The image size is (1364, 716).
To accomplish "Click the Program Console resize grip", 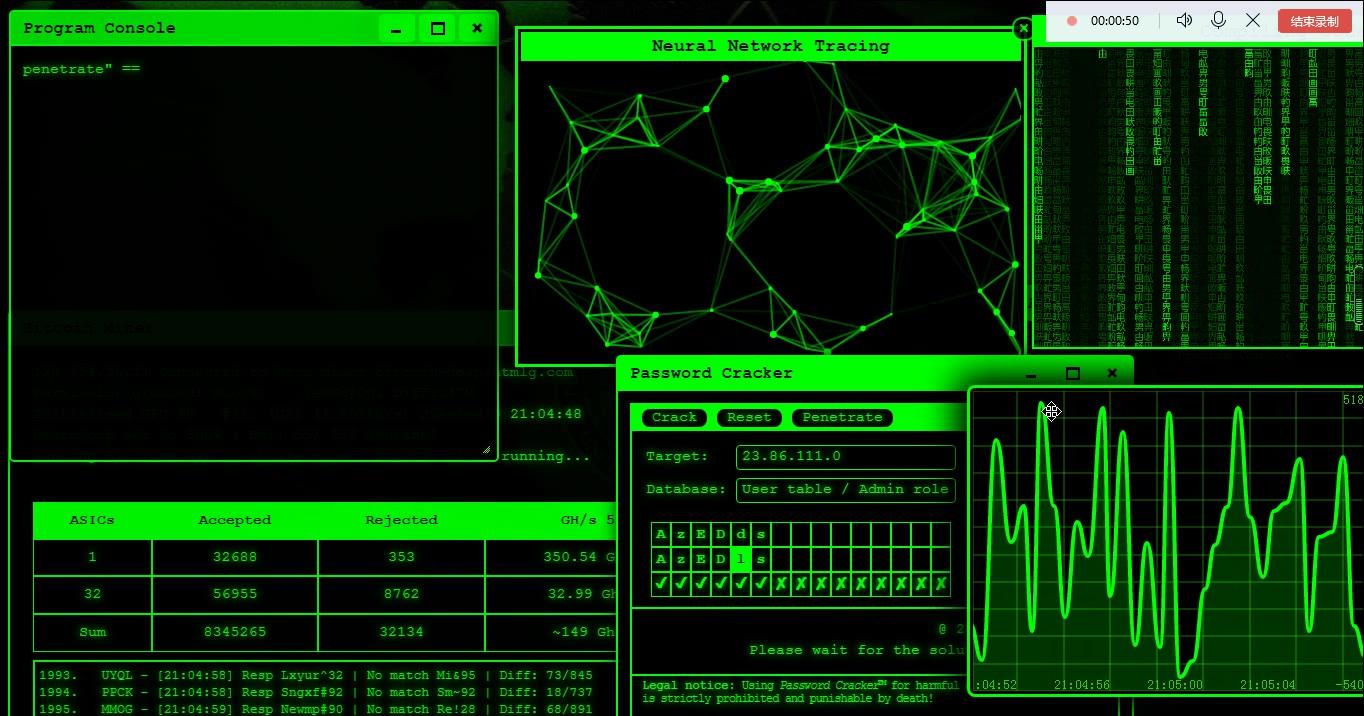I will point(487,450).
